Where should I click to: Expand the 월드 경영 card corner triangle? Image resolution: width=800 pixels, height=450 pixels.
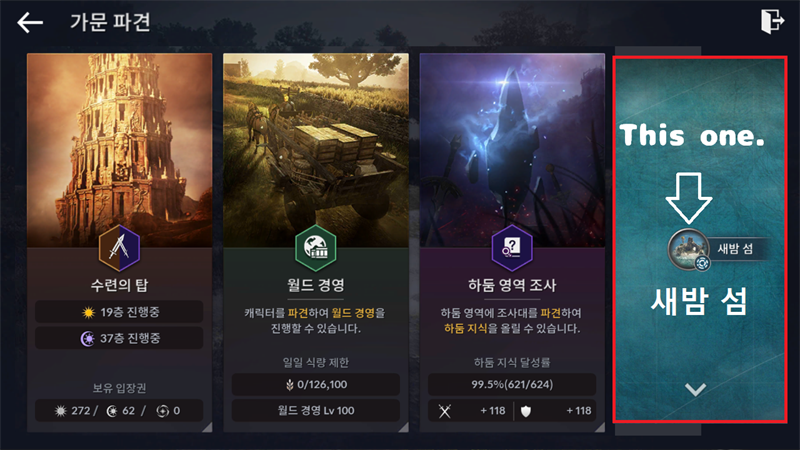[403, 427]
